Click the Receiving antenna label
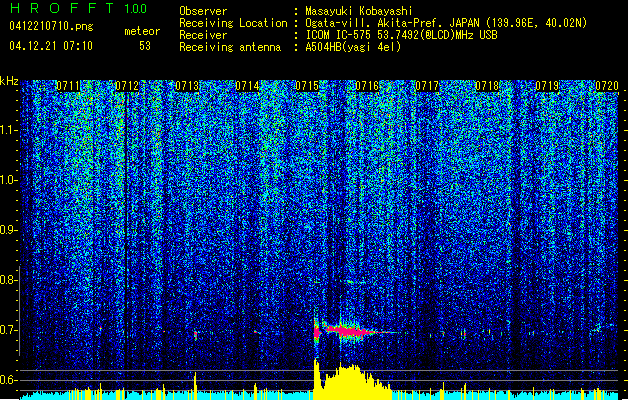Image resolution: width=629 pixels, height=400 pixels. tap(230, 47)
